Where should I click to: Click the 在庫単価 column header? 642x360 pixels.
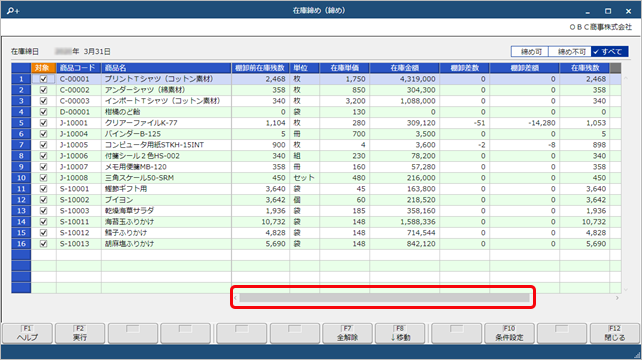(x=344, y=68)
